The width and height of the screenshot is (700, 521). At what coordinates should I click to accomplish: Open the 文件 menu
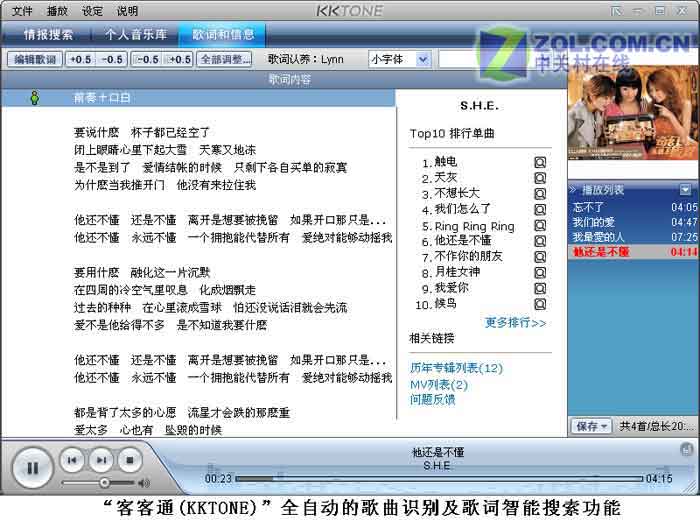[22, 11]
